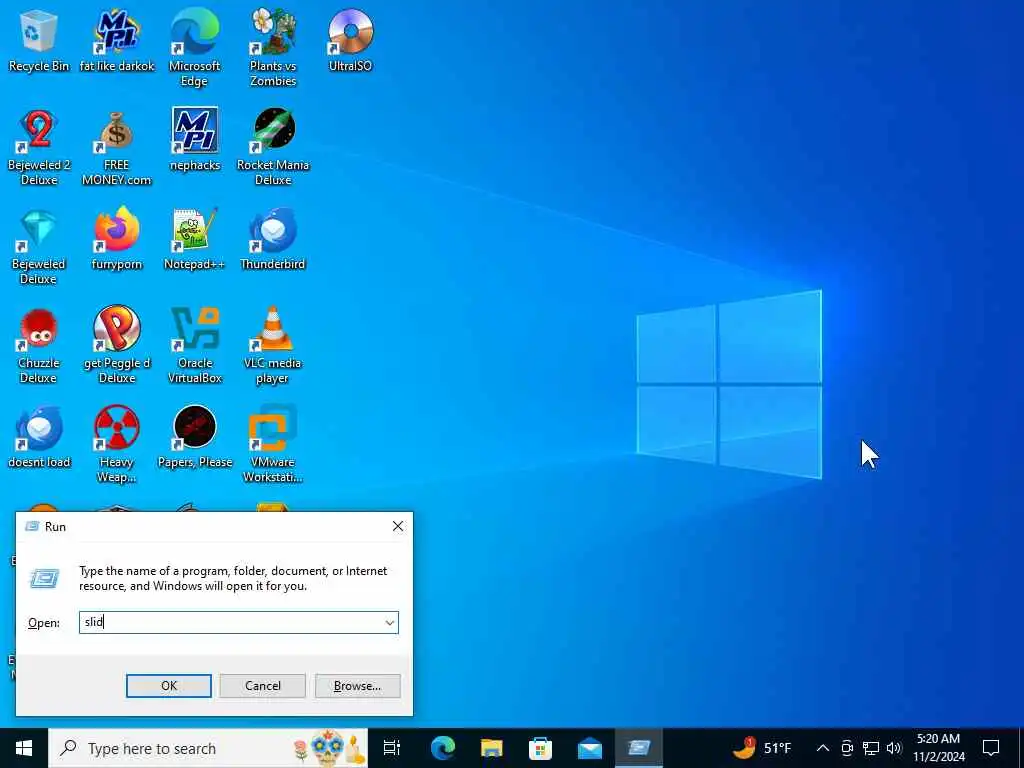Select the Papers, Please desktop icon
1024x768 pixels.
point(195,436)
